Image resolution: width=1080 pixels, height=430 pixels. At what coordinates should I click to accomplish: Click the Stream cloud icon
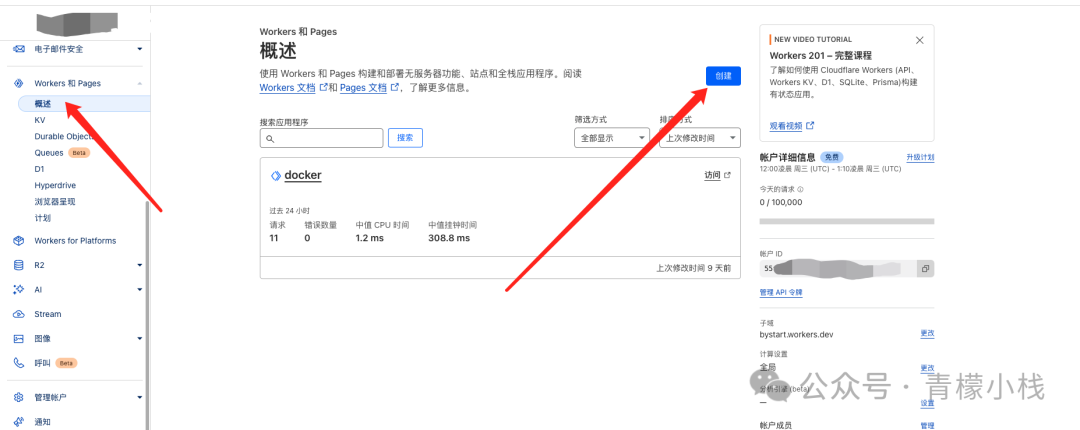tap(19, 314)
